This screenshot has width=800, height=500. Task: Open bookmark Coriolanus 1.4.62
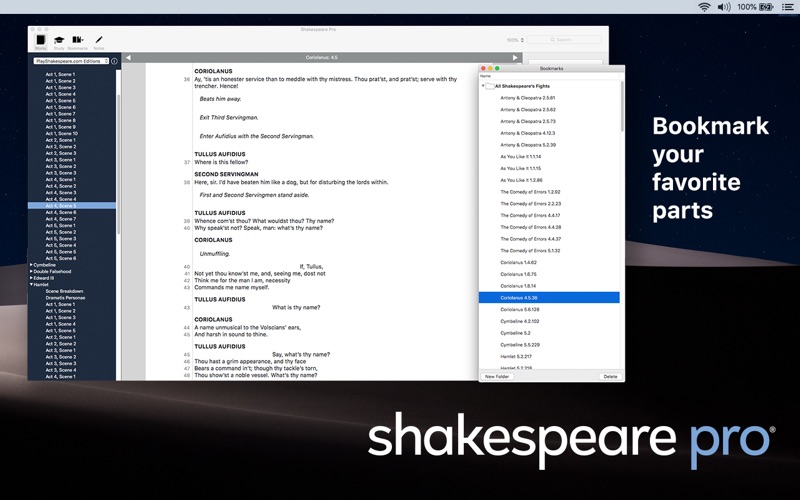click(x=518, y=263)
